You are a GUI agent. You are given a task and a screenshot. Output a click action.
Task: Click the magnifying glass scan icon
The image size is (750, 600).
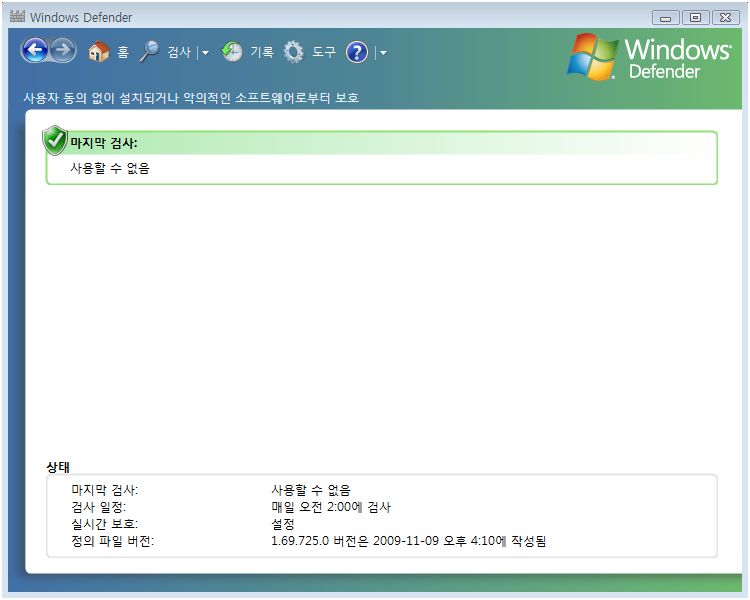pyautogui.click(x=149, y=51)
